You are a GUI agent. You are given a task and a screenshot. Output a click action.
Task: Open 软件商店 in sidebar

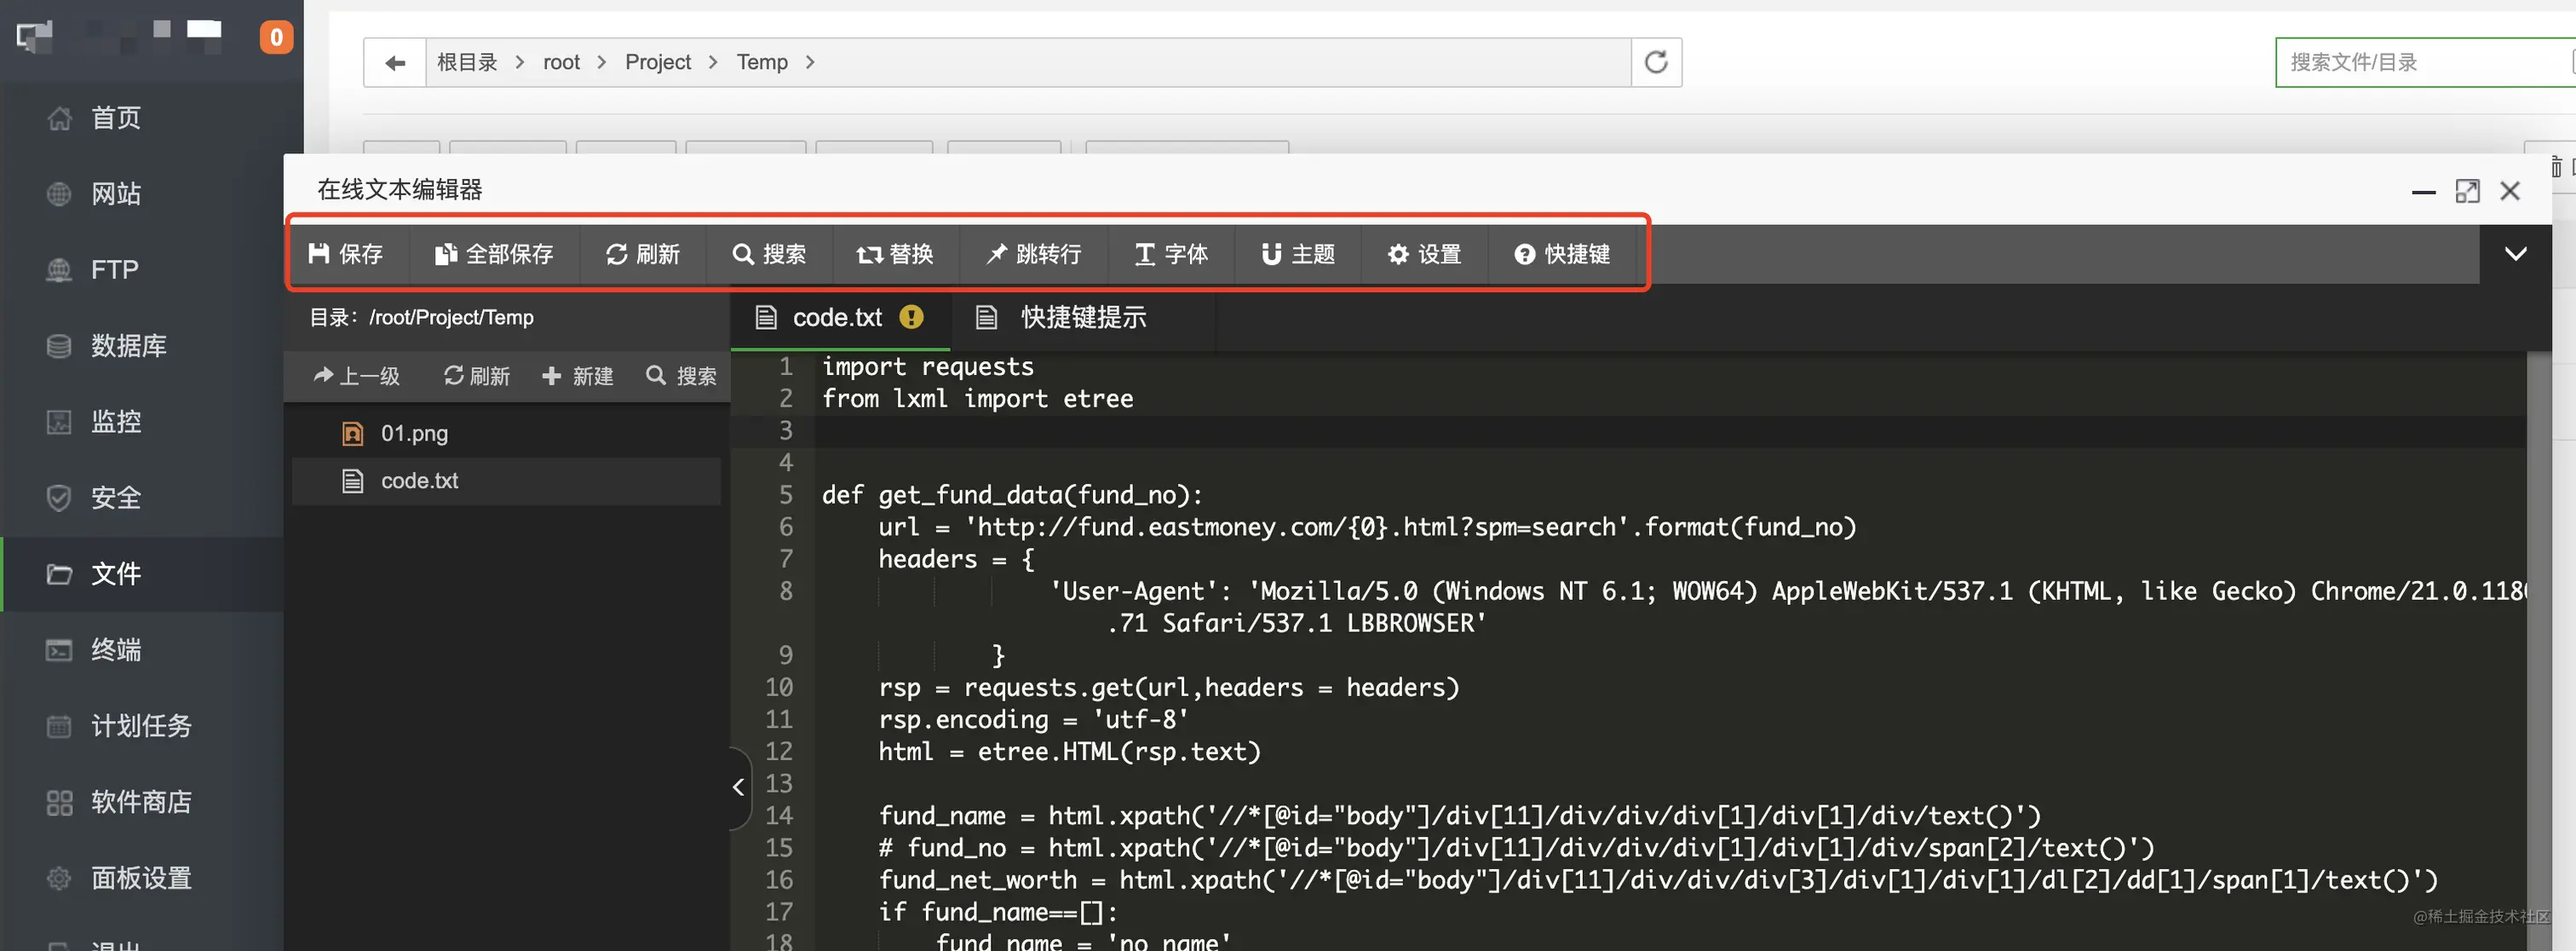pyautogui.click(x=142, y=802)
